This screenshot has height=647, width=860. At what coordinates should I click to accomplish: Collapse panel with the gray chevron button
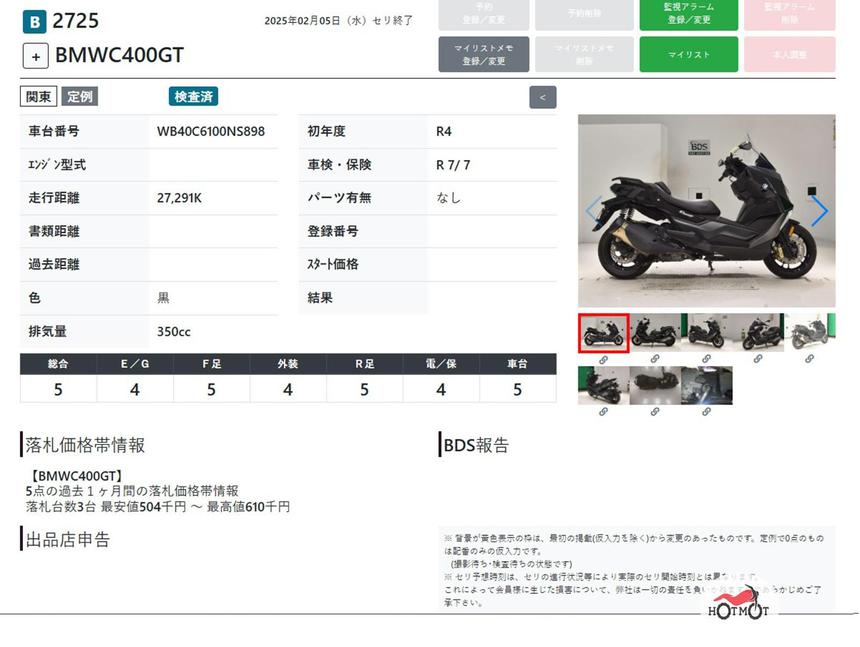[x=542, y=97]
